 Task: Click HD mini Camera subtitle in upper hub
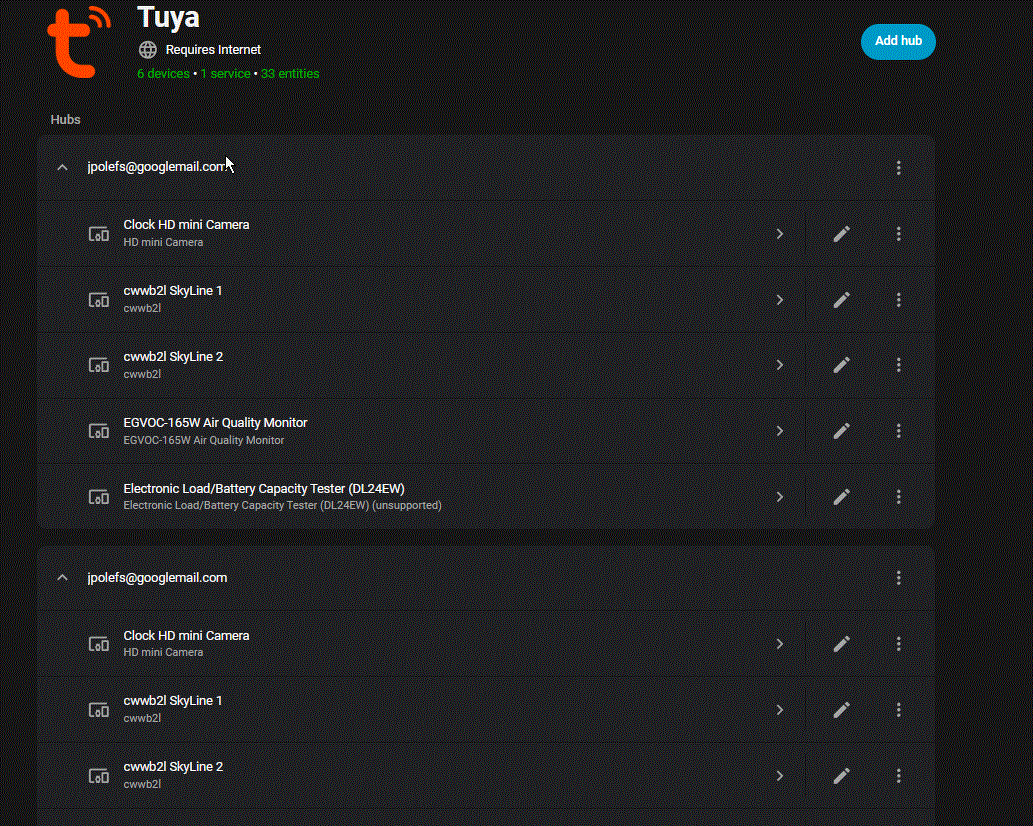click(x=163, y=242)
